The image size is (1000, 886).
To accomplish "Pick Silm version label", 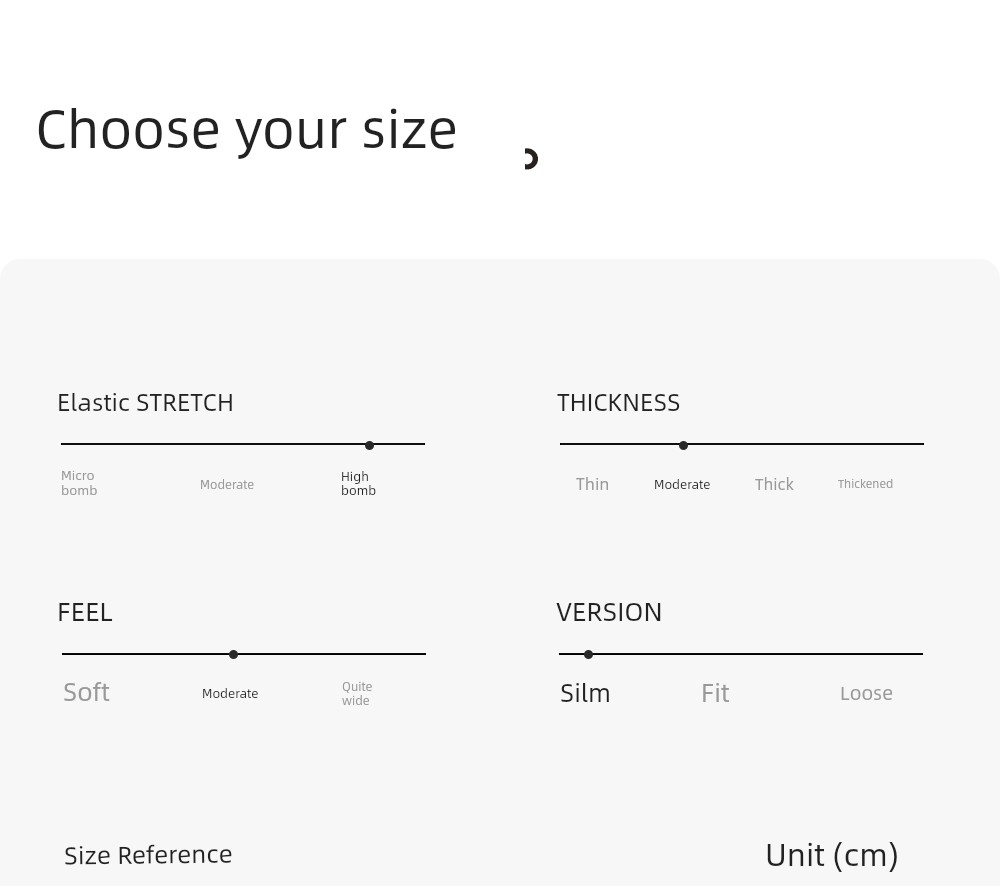I will coord(585,693).
